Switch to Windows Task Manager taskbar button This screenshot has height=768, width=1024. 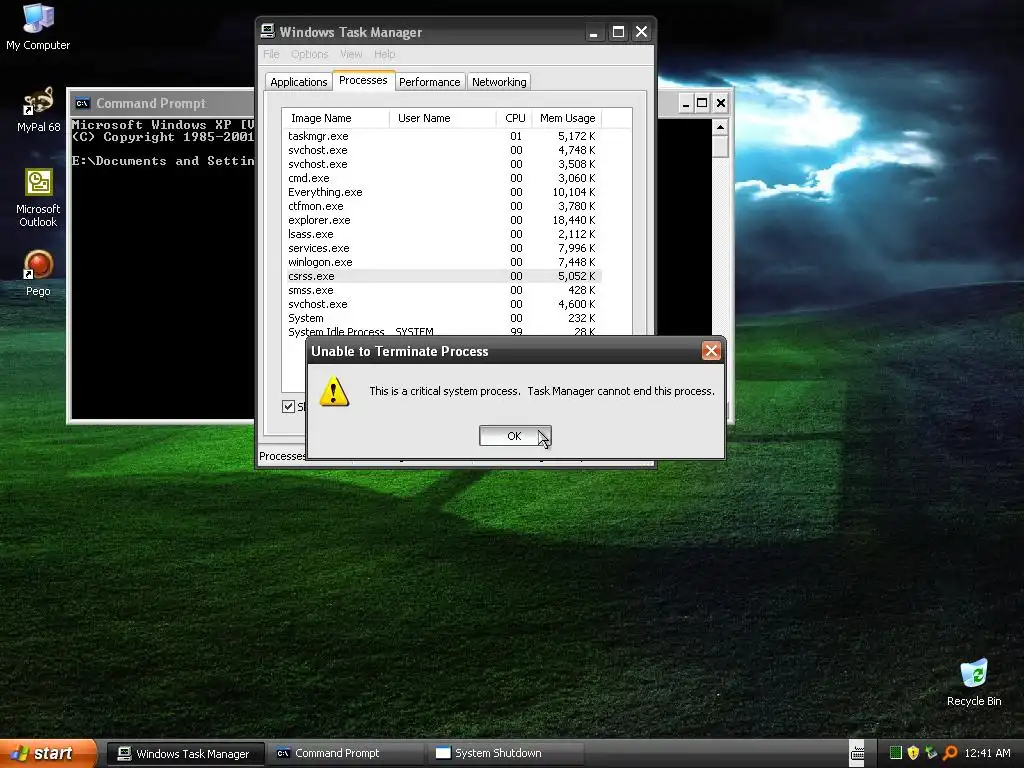tap(185, 754)
